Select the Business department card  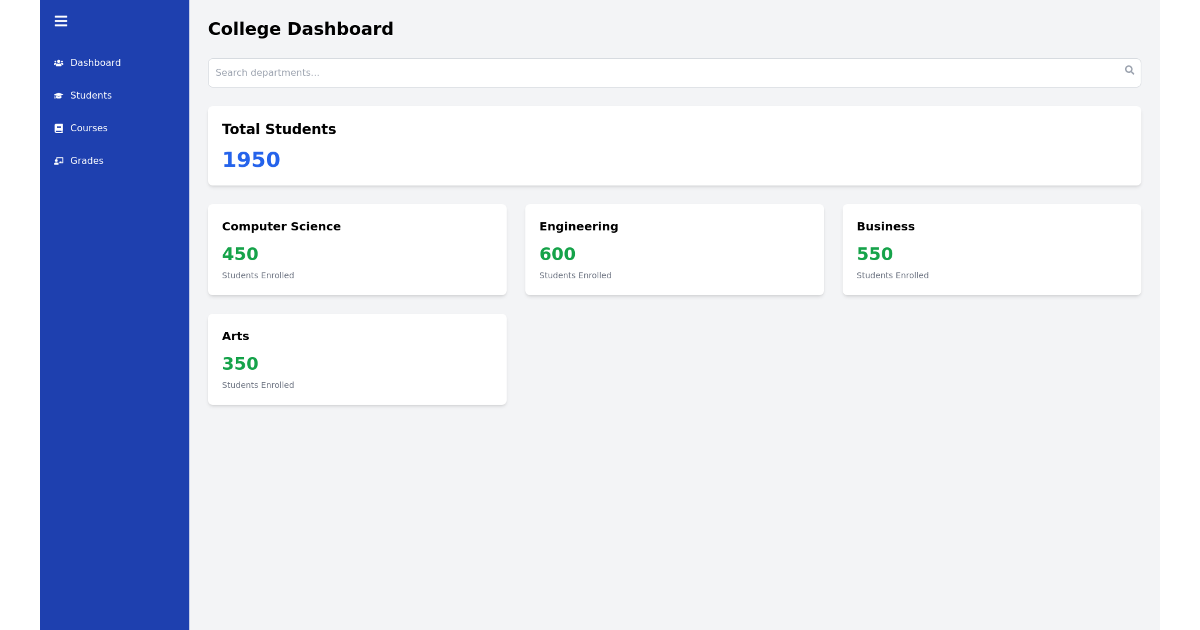click(x=991, y=249)
